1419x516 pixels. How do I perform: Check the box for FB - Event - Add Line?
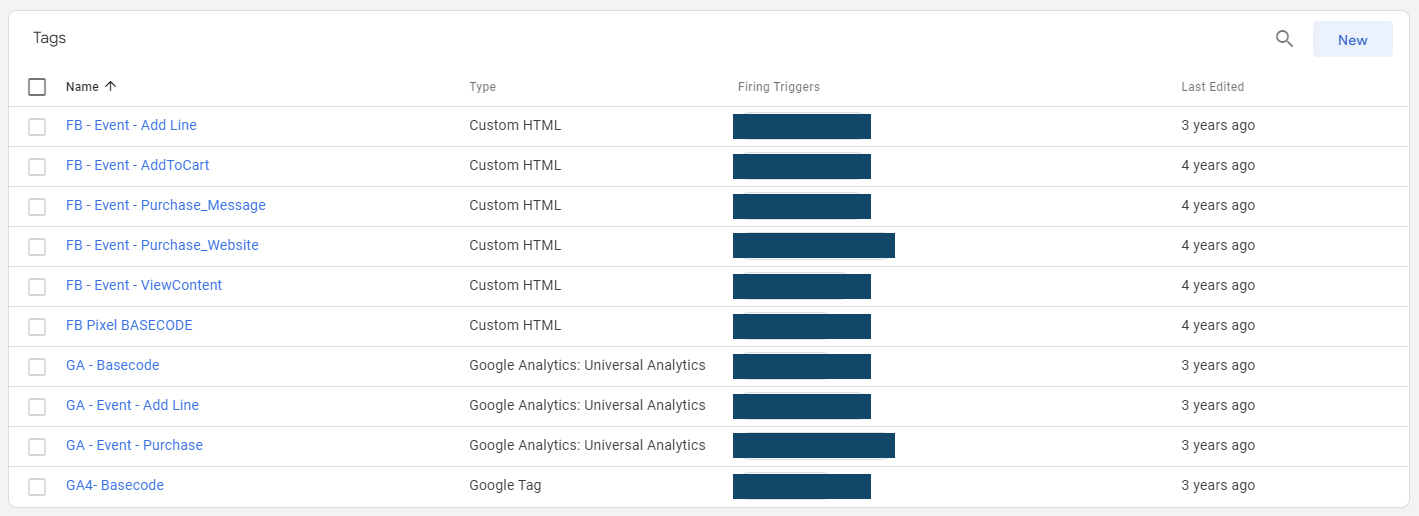click(x=37, y=126)
